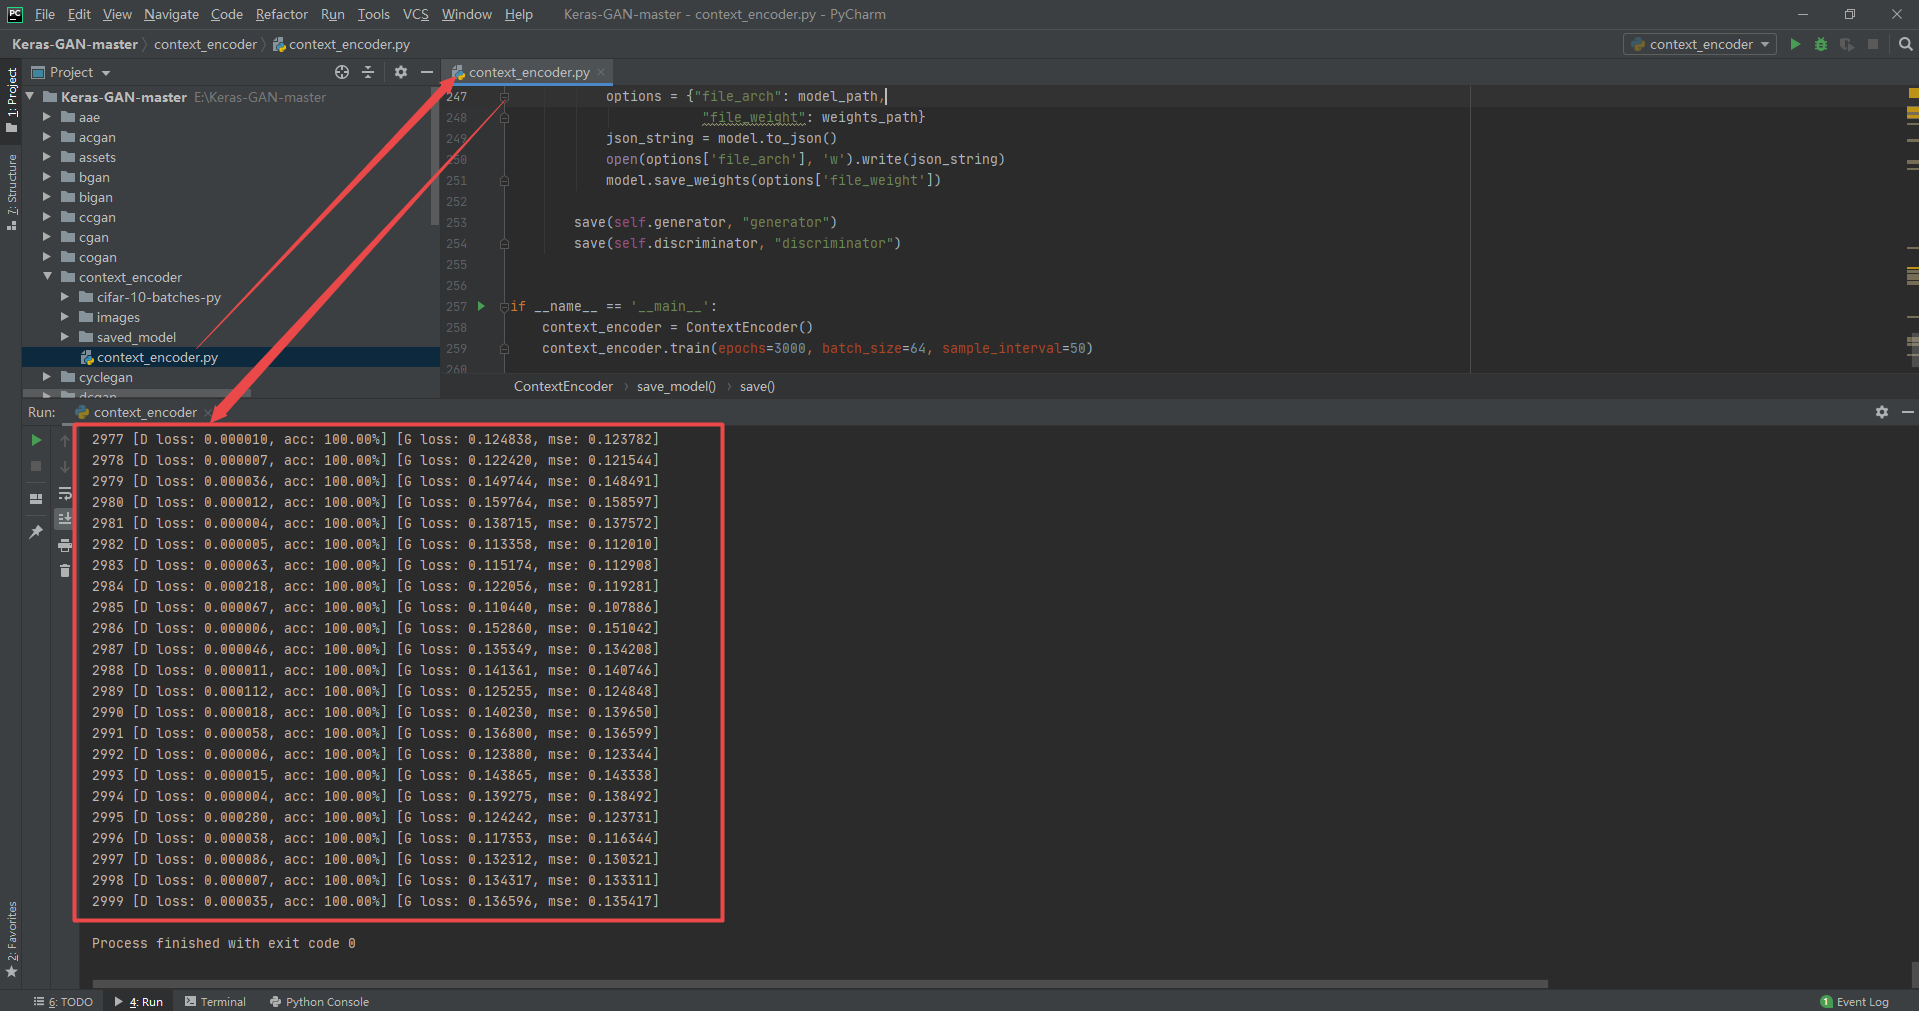The height and width of the screenshot is (1011, 1919).
Task: Collapse the context_encoder folder
Action: point(47,277)
